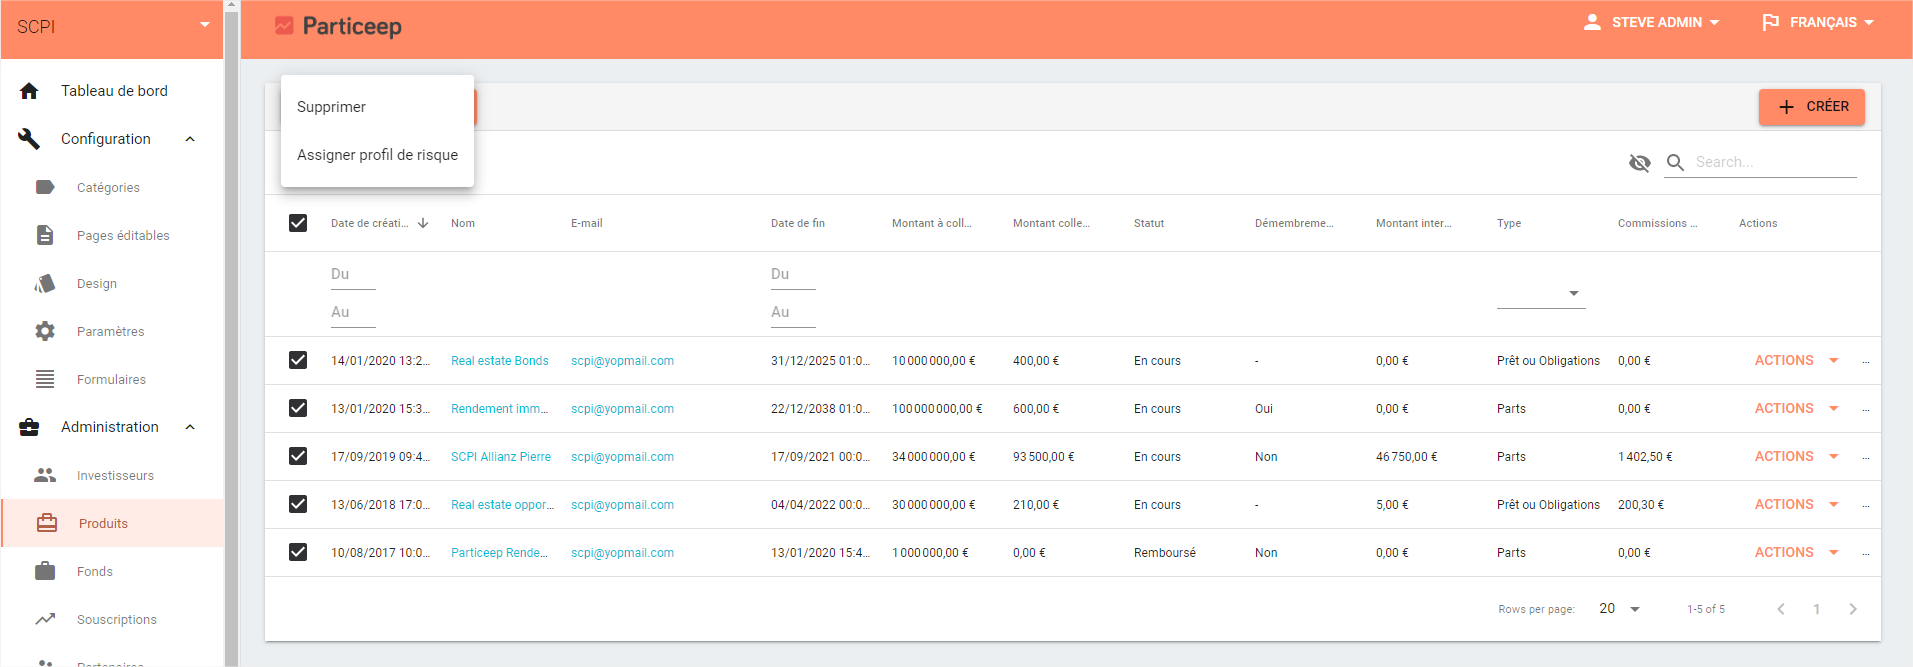Viewport: 1913px width, 667px height.
Task: Click the magnifier search icon
Action: tap(1675, 162)
